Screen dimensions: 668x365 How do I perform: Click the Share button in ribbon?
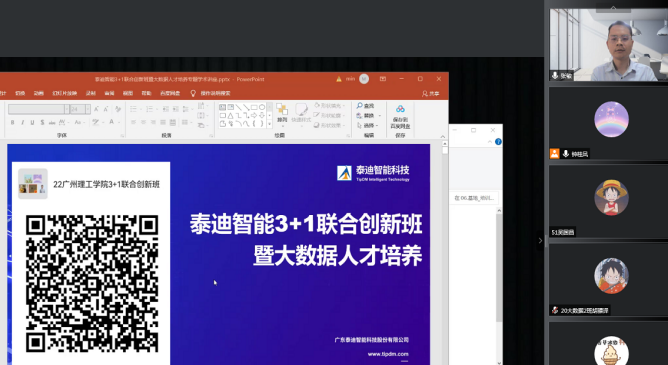click(430, 94)
